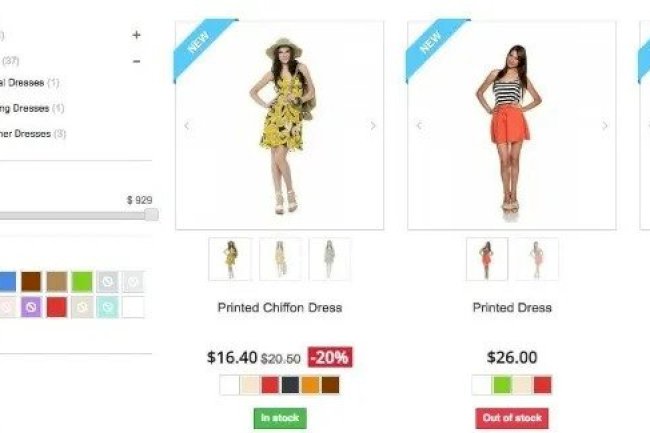The width and height of the screenshot is (650, 433).
Task: Show previous image of Printed Chiffon Dress
Action: 187,126
